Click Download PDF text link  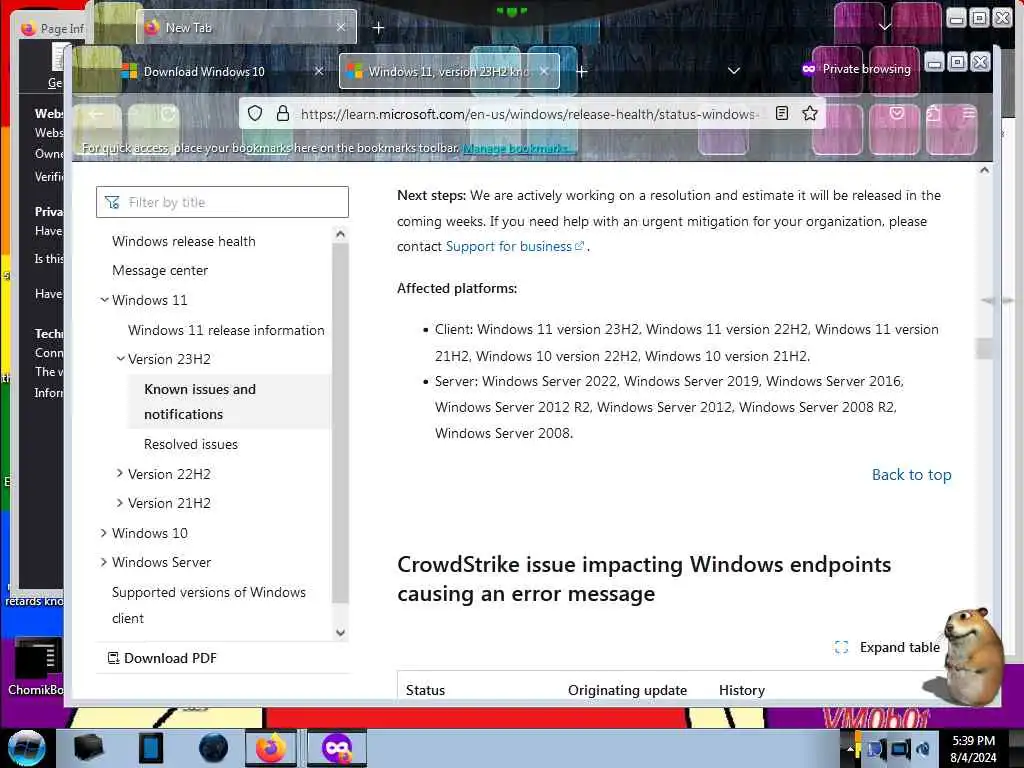pos(170,658)
